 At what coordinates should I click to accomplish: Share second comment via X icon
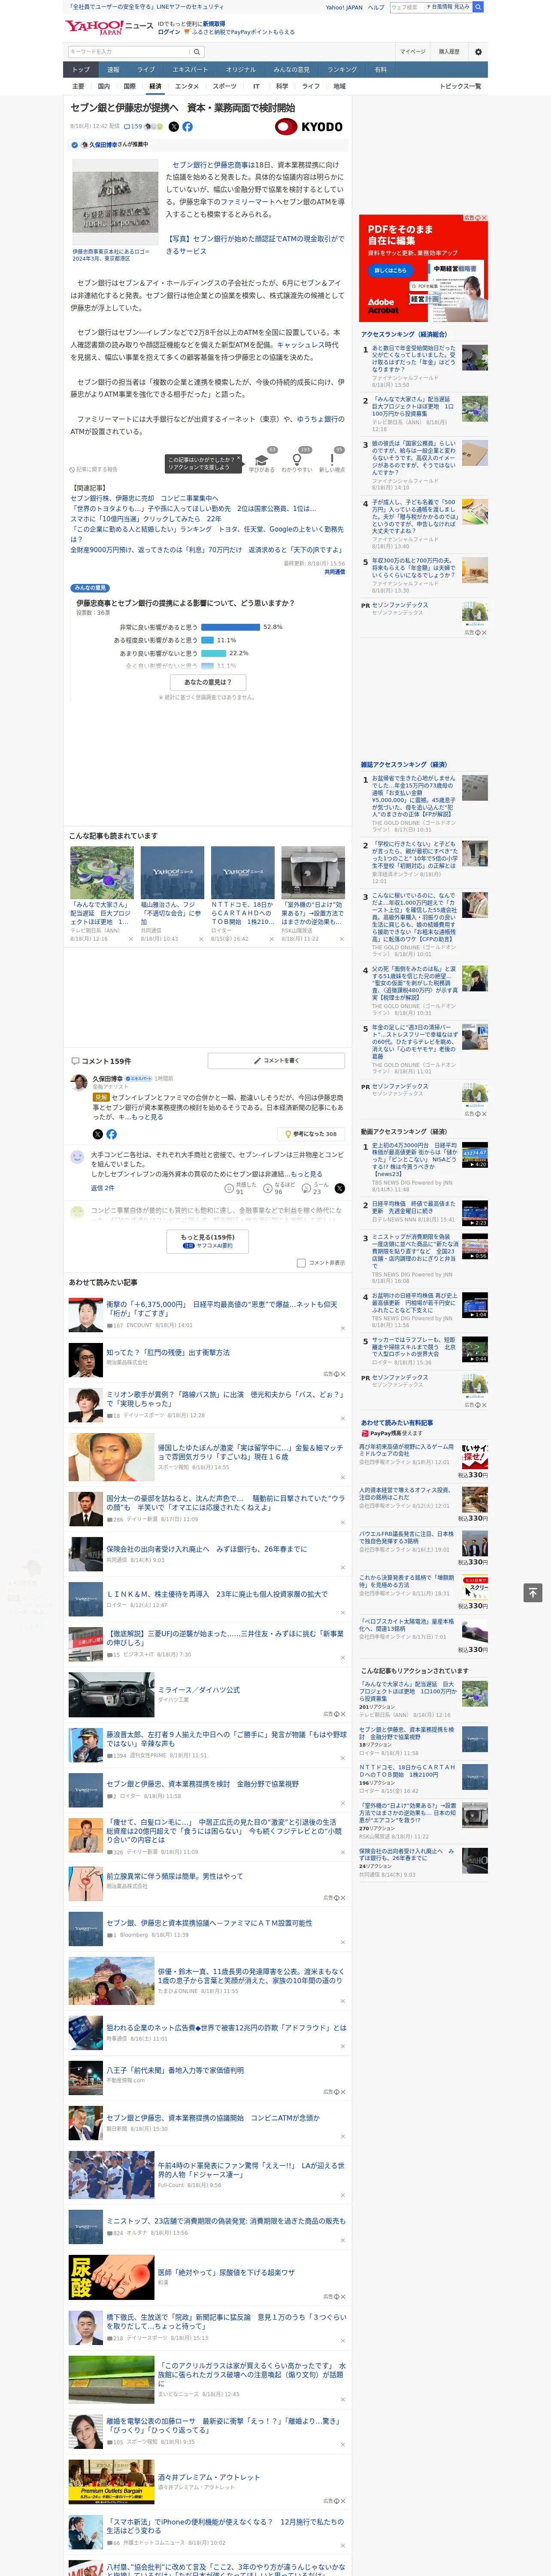pyautogui.click(x=340, y=1188)
